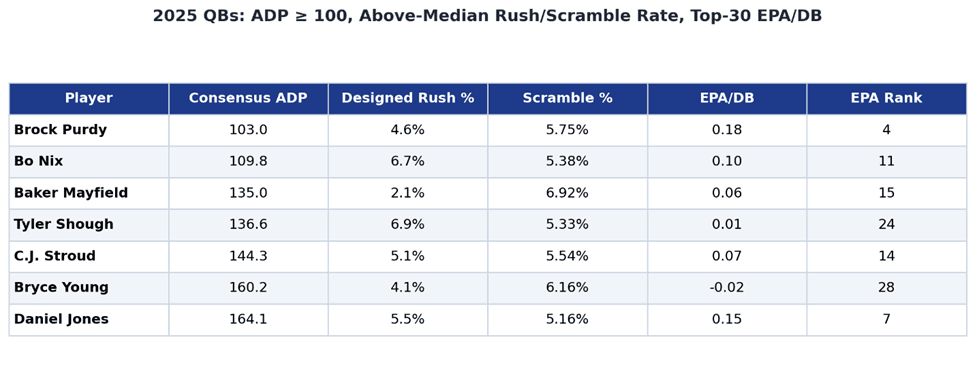
Task: Click the 103.0 ADP value cell
Action: (x=248, y=130)
